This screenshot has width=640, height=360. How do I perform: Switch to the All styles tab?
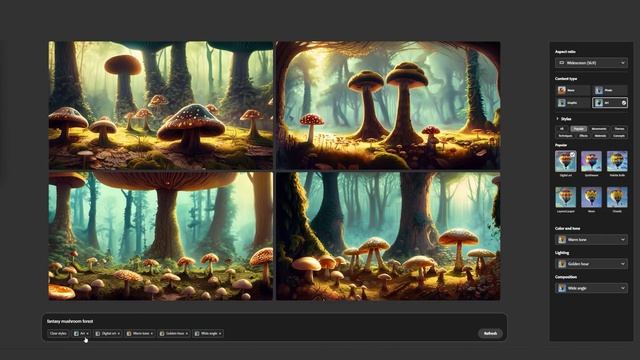pos(562,129)
